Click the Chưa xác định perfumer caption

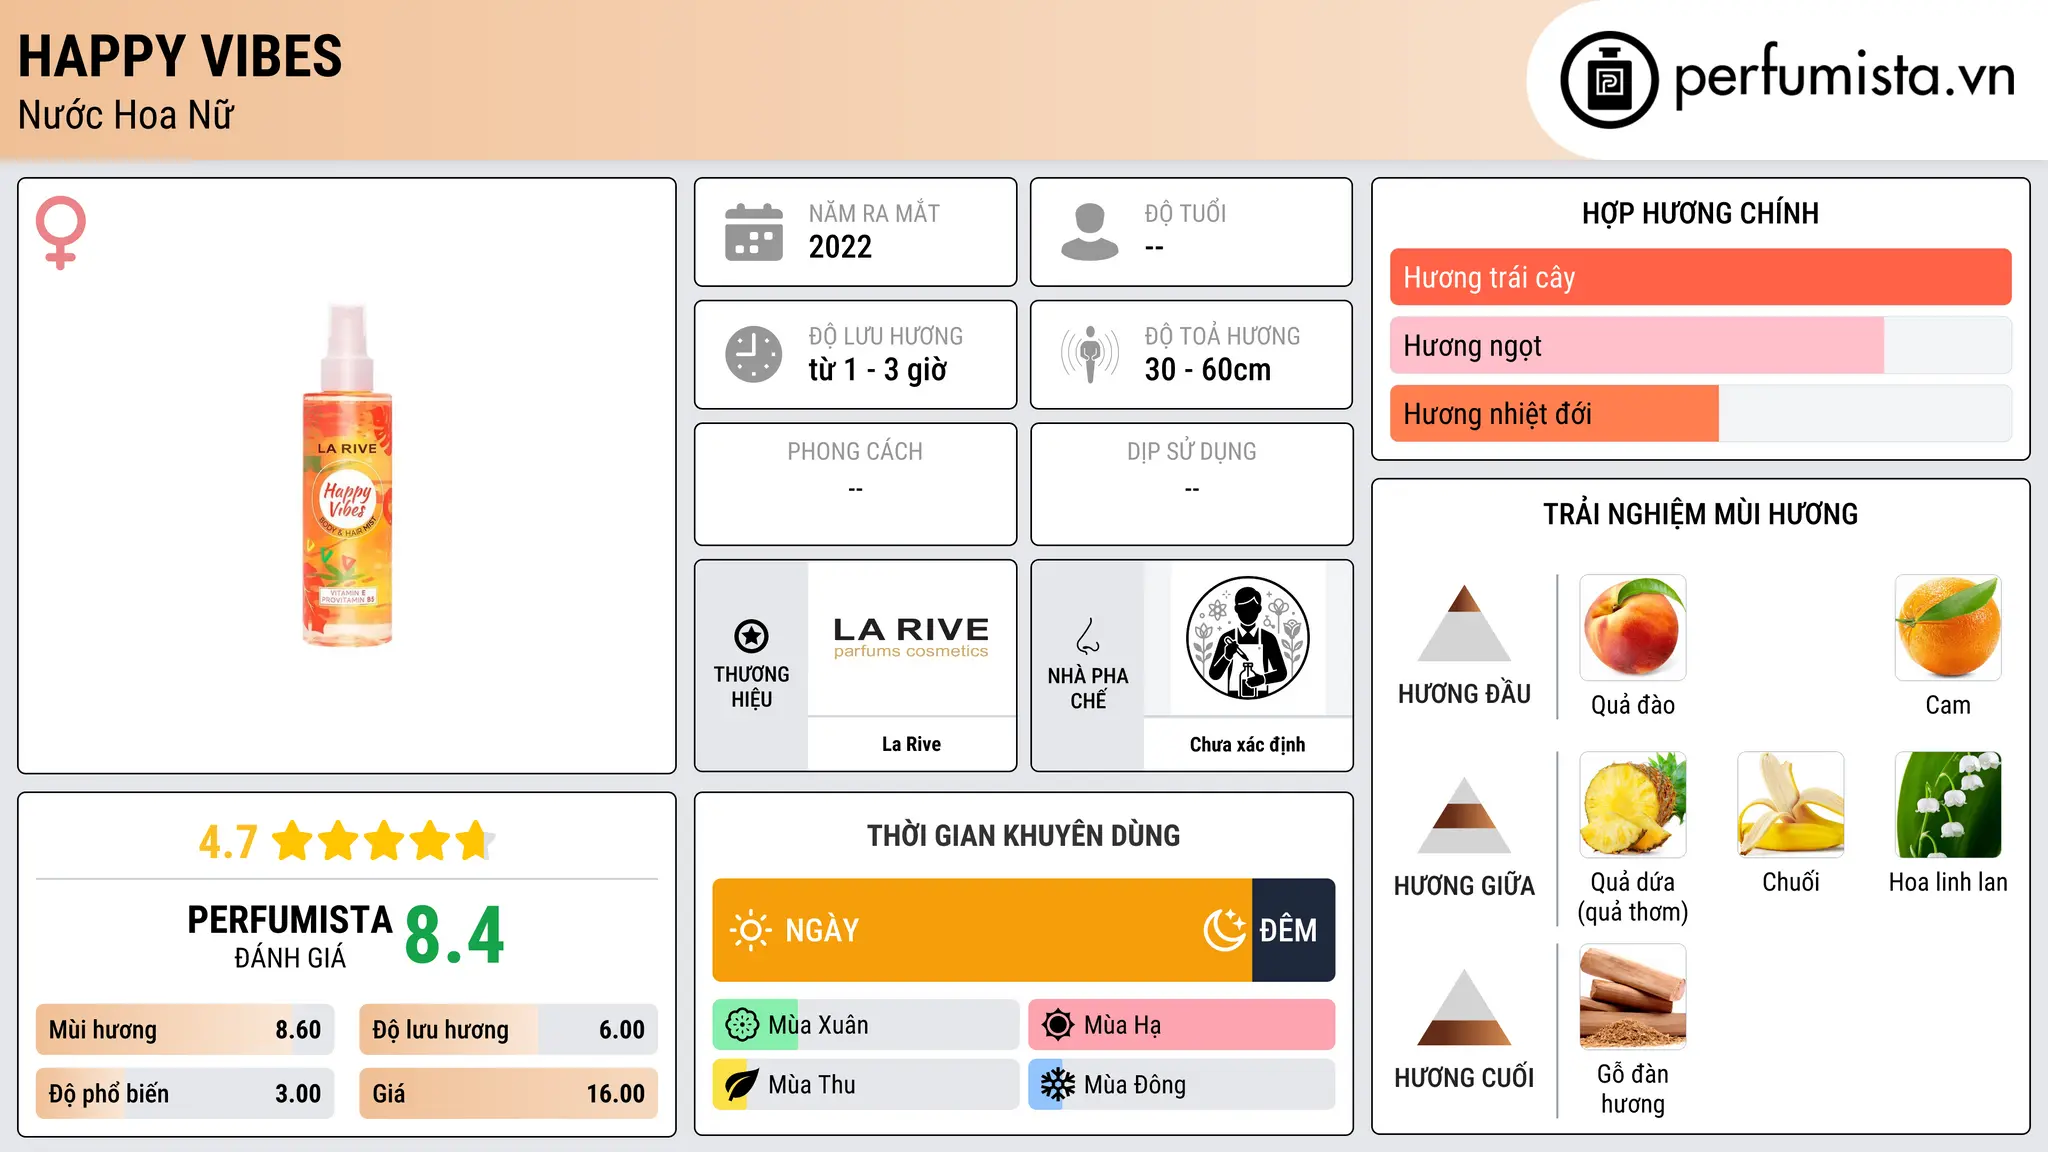point(1247,744)
